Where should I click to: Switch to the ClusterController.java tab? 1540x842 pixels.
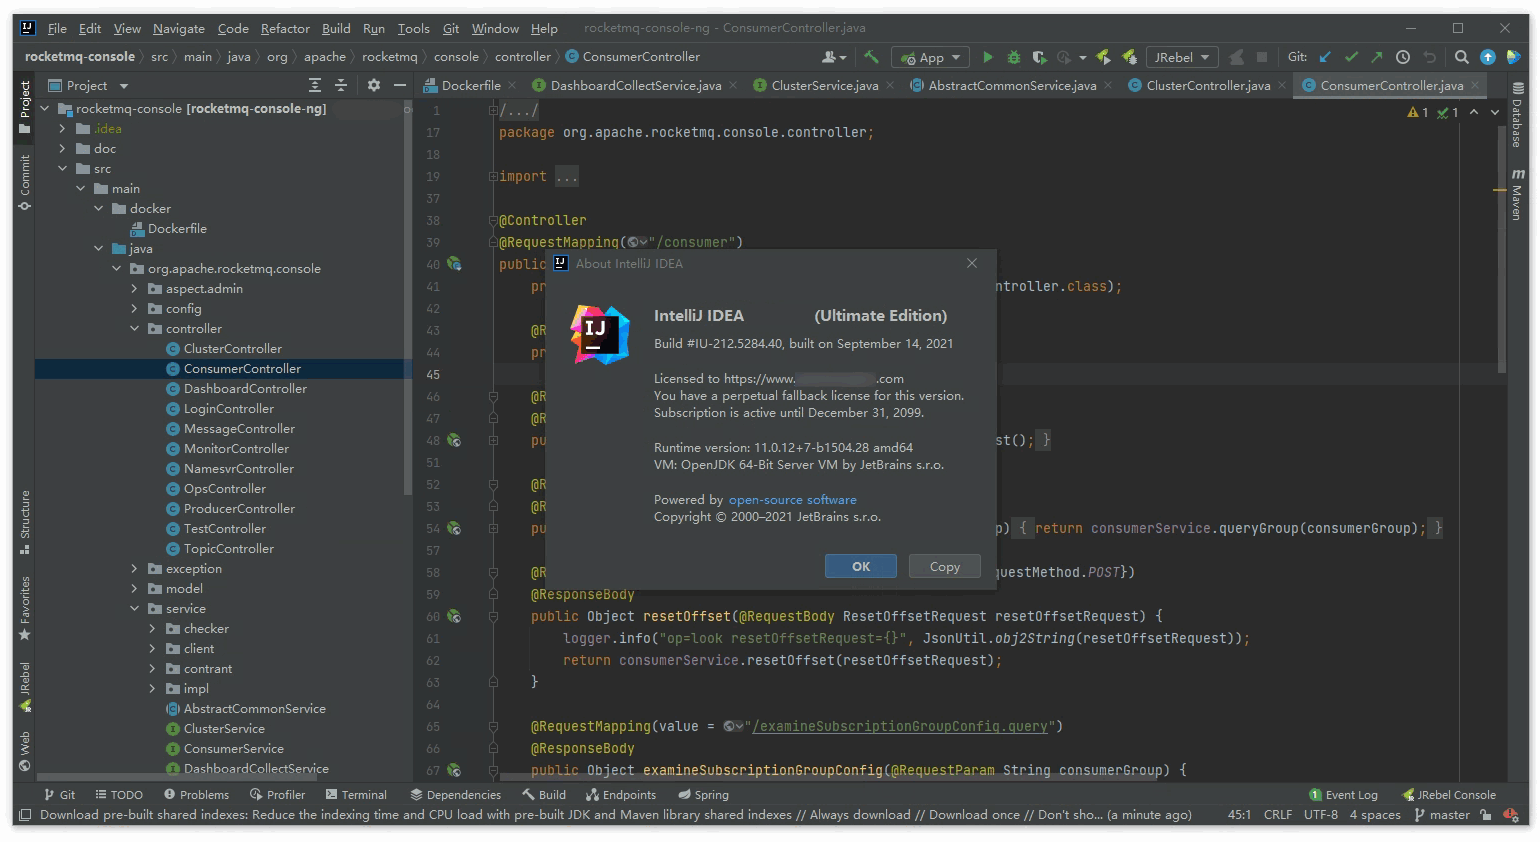1208,85
